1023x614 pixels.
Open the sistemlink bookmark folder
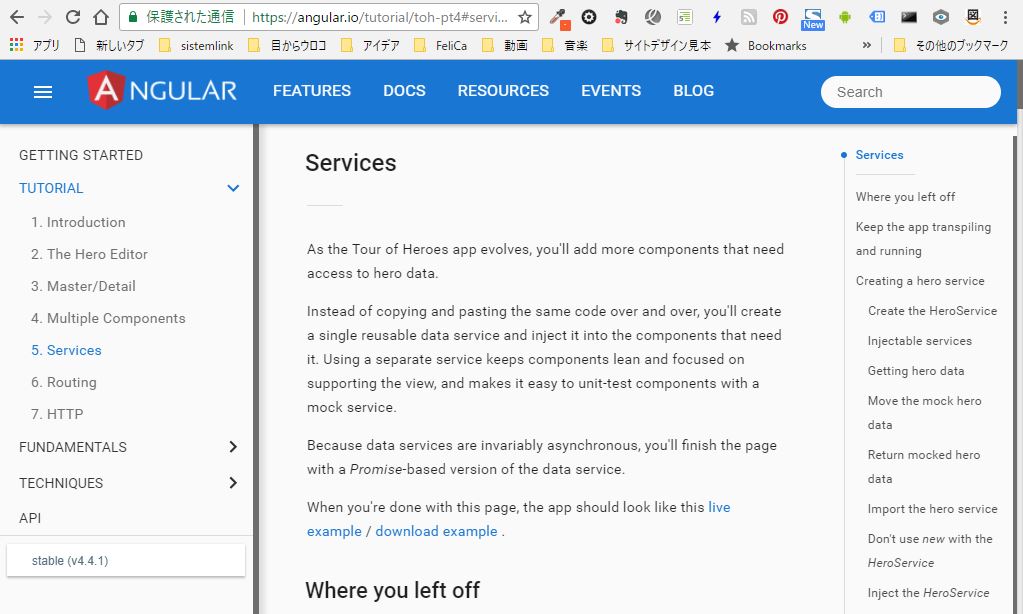point(196,45)
